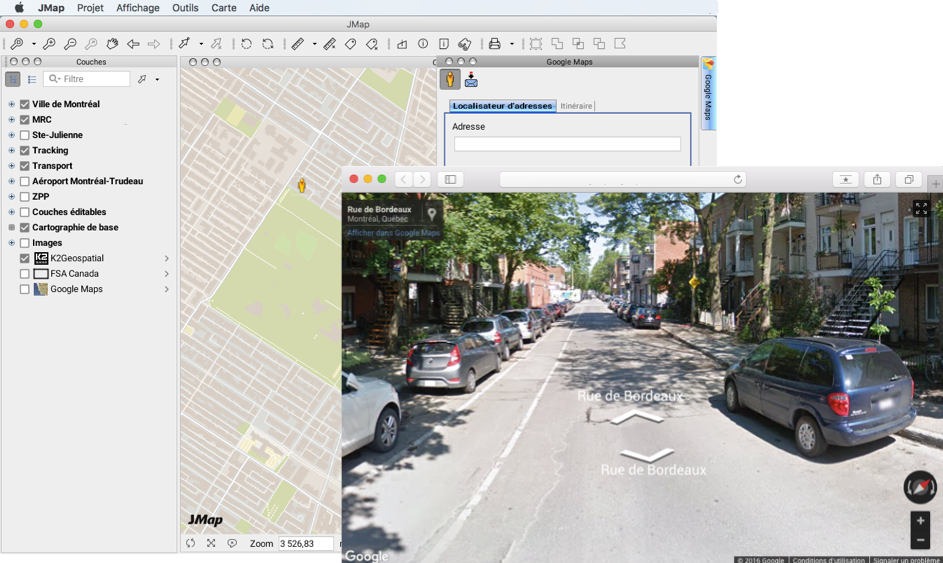Switch layers panel to list view
Viewport: 943px width, 563px height.
(32, 79)
